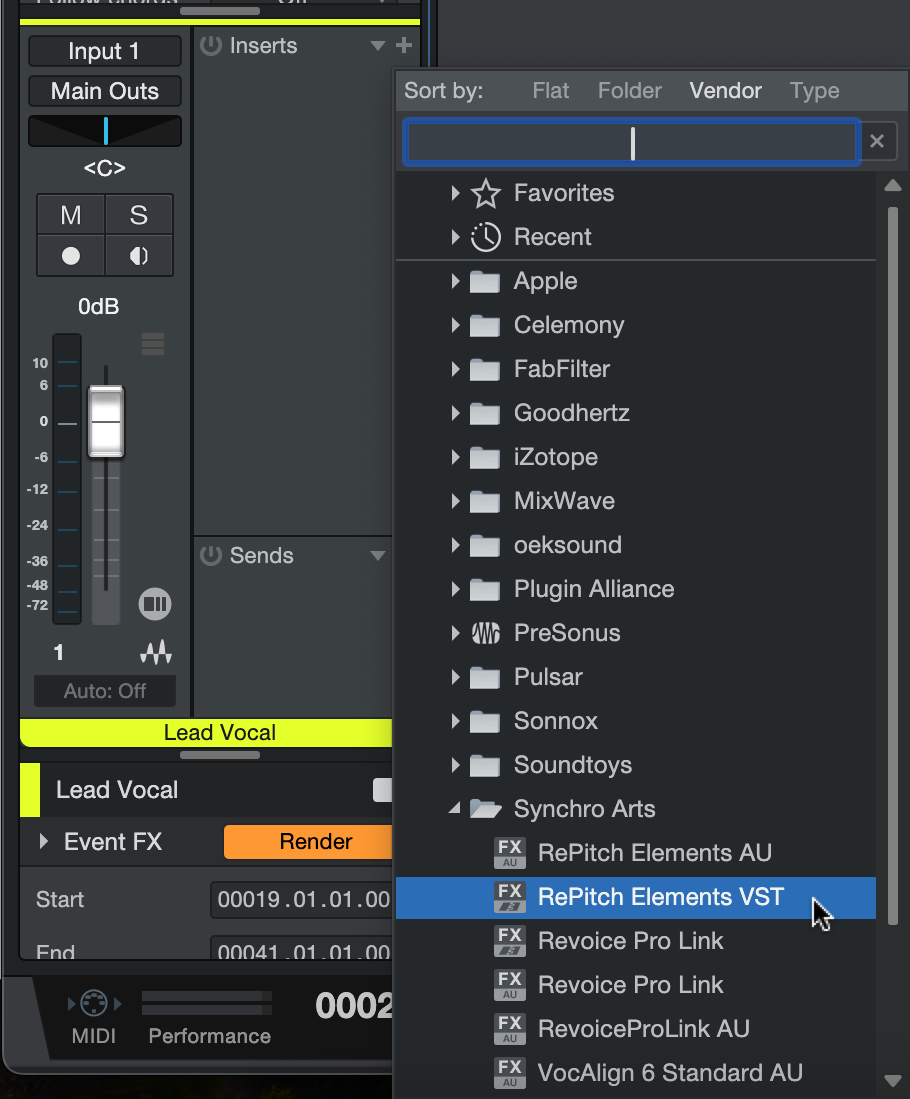Toggle the Sends power icon
The height and width of the screenshot is (1099, 910).
210,556
